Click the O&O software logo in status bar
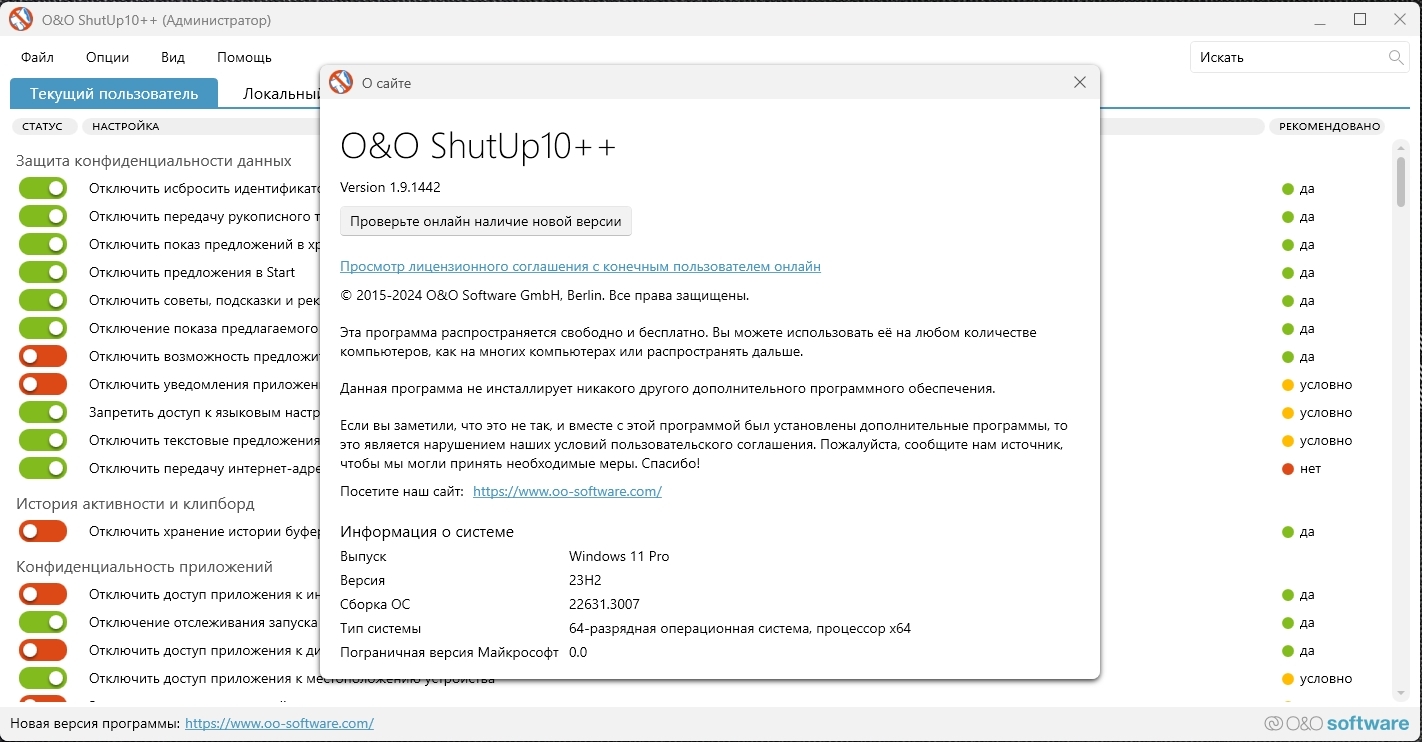The image size is (1422, 742). pos(1336,723)
